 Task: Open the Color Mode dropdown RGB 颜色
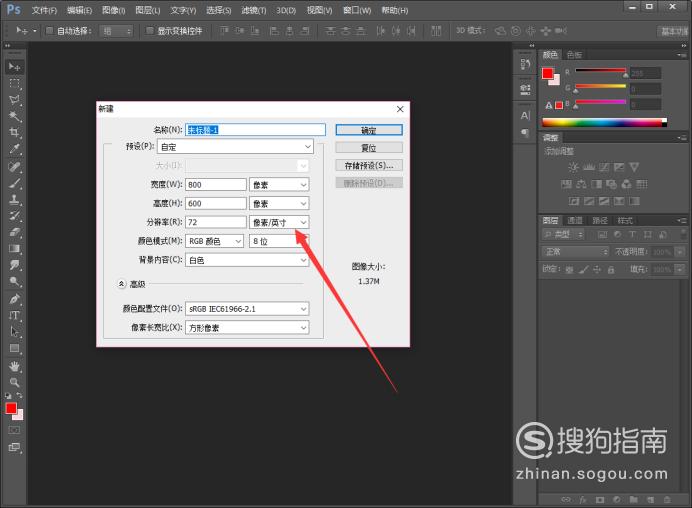pos(214,241)
